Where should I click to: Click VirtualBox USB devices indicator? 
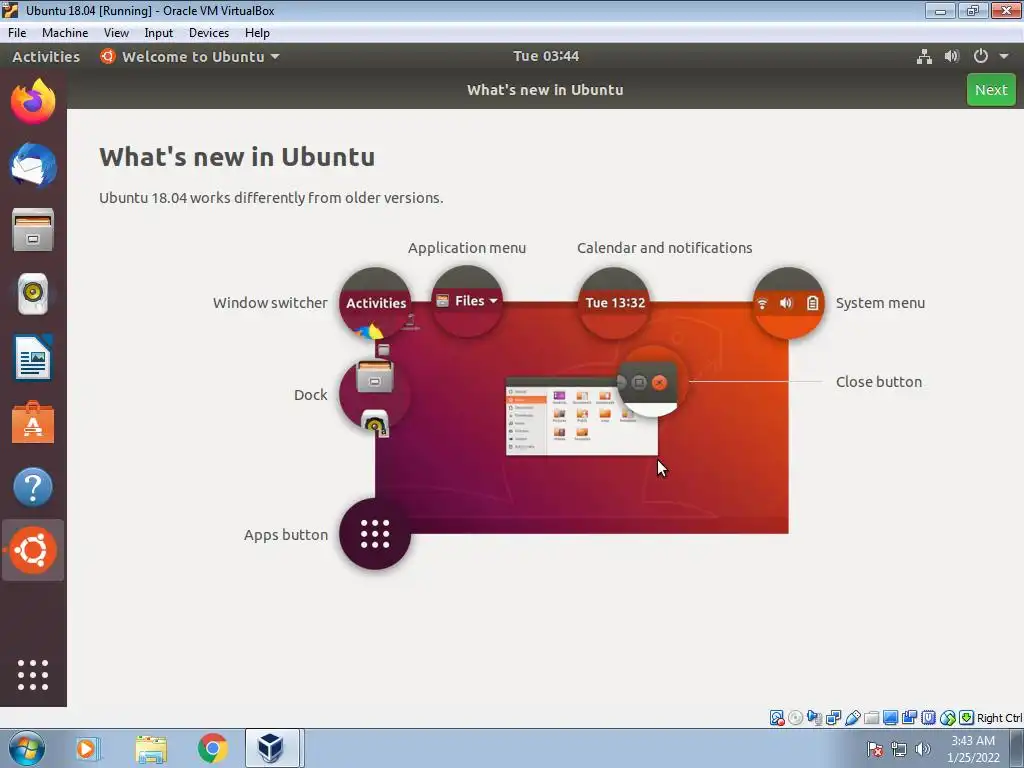(852, 718)
